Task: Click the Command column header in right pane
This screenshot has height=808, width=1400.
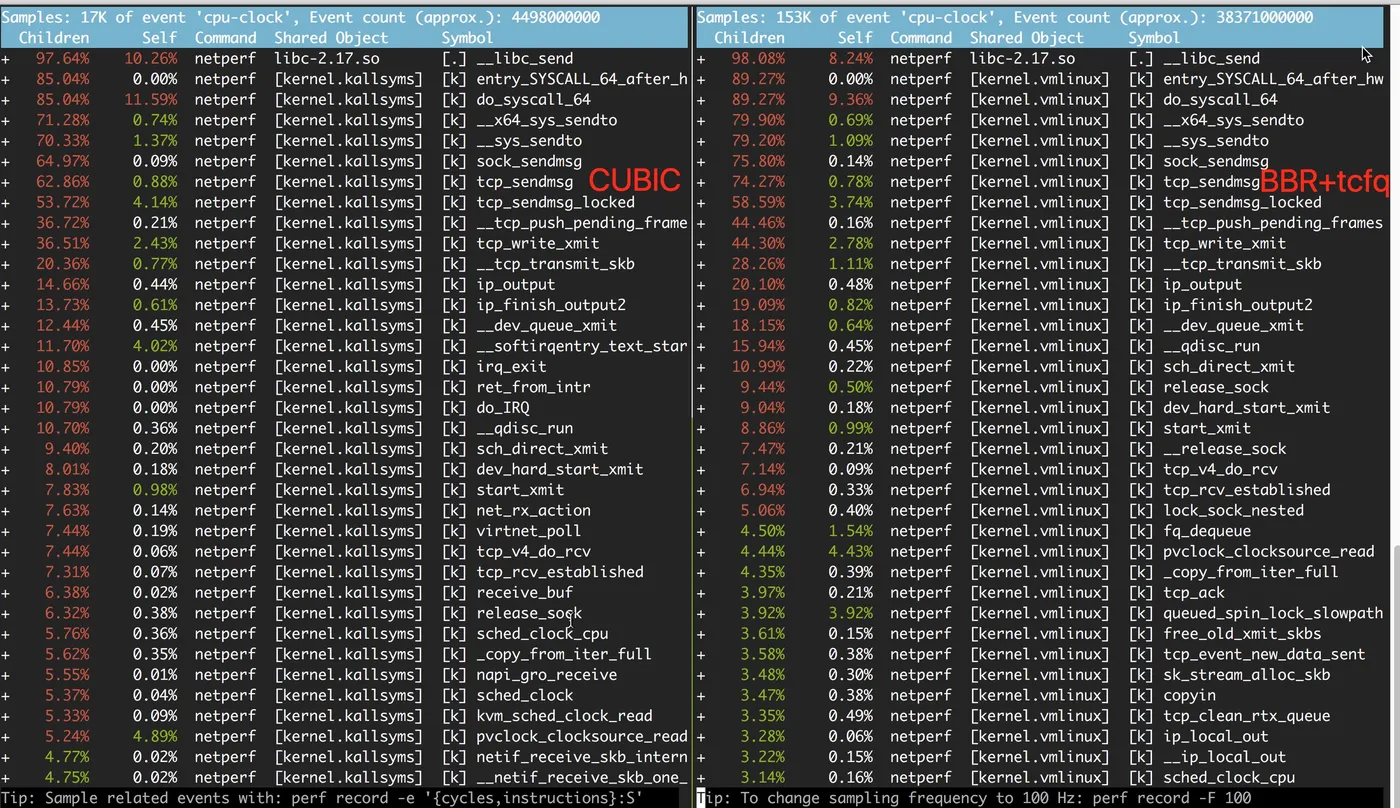Action: [x=921, y=38]
